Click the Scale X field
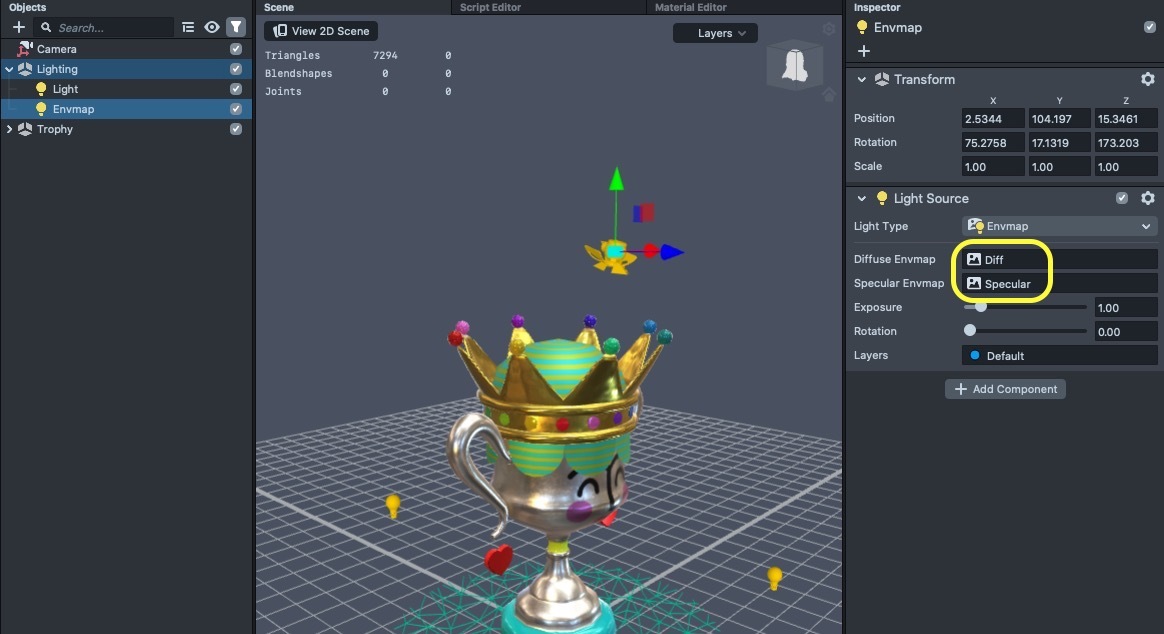Viewport: 1164px width, 634px height. [993, 167]
